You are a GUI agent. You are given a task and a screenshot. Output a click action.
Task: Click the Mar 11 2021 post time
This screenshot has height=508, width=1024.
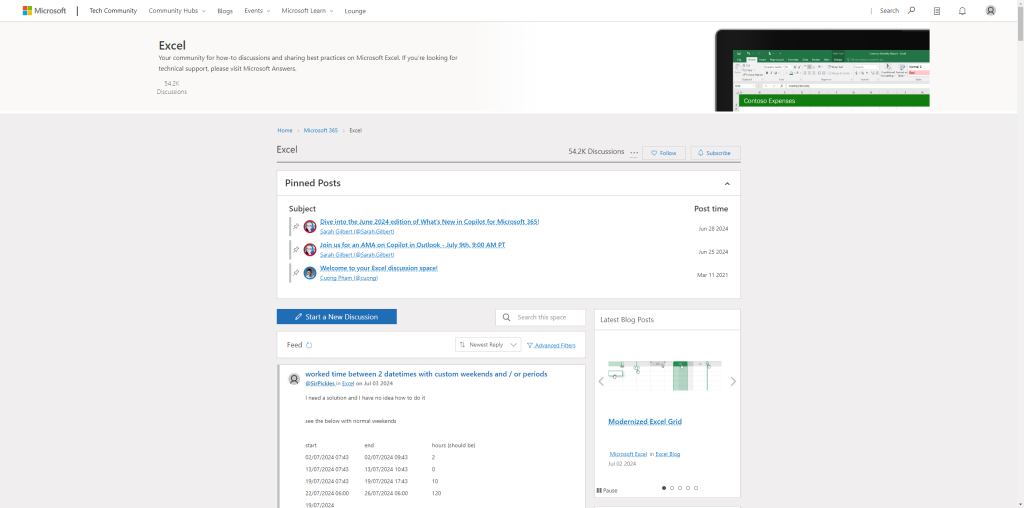pyautogui.click(x=712, y=276)
